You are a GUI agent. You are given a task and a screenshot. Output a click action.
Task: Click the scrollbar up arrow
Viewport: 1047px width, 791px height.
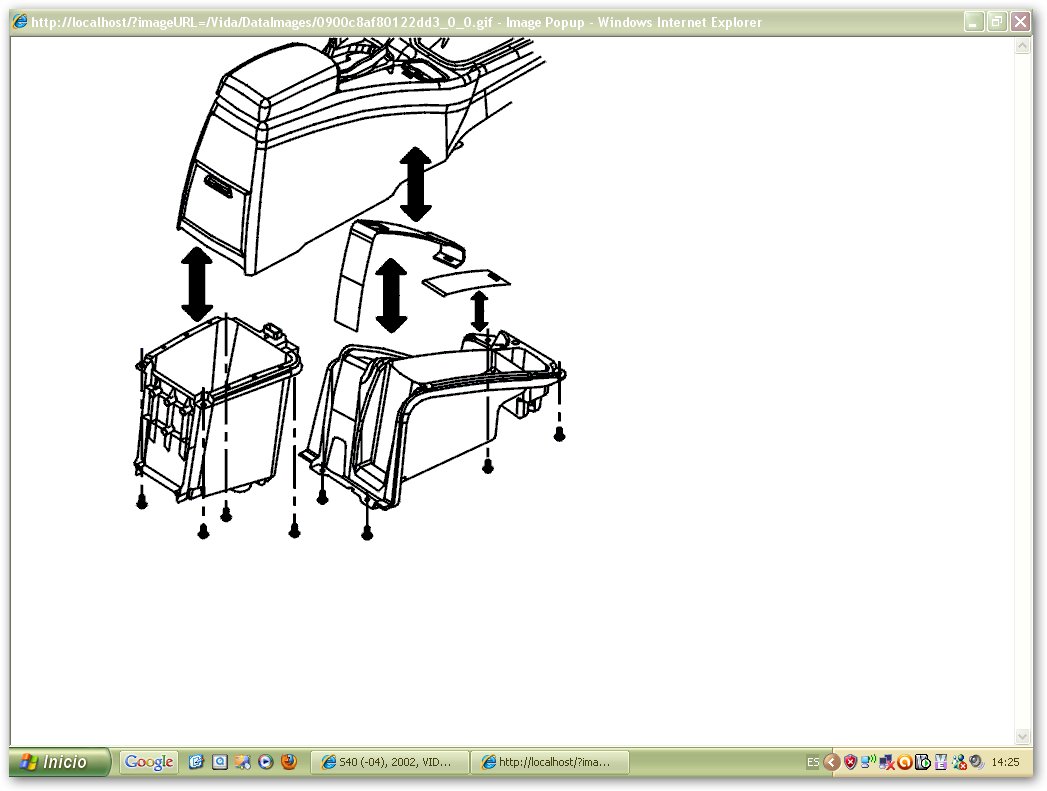point(1022,46)
